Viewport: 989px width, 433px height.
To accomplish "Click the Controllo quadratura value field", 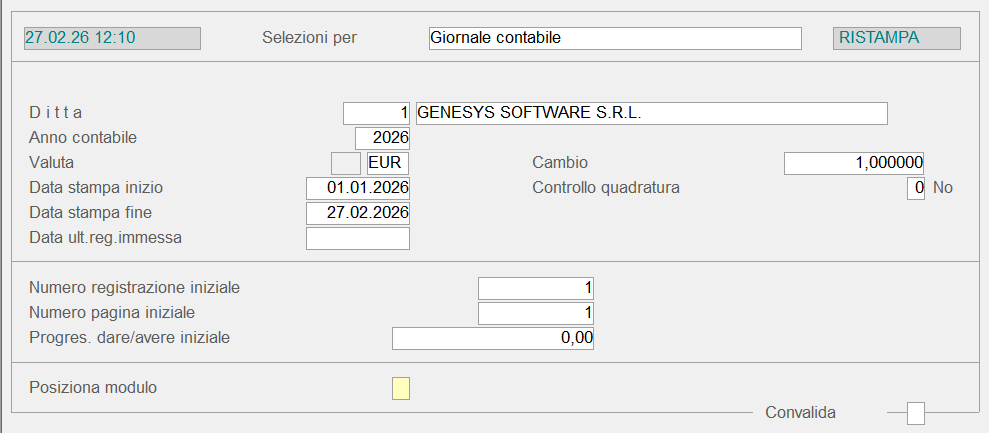I will click(916, 188).
